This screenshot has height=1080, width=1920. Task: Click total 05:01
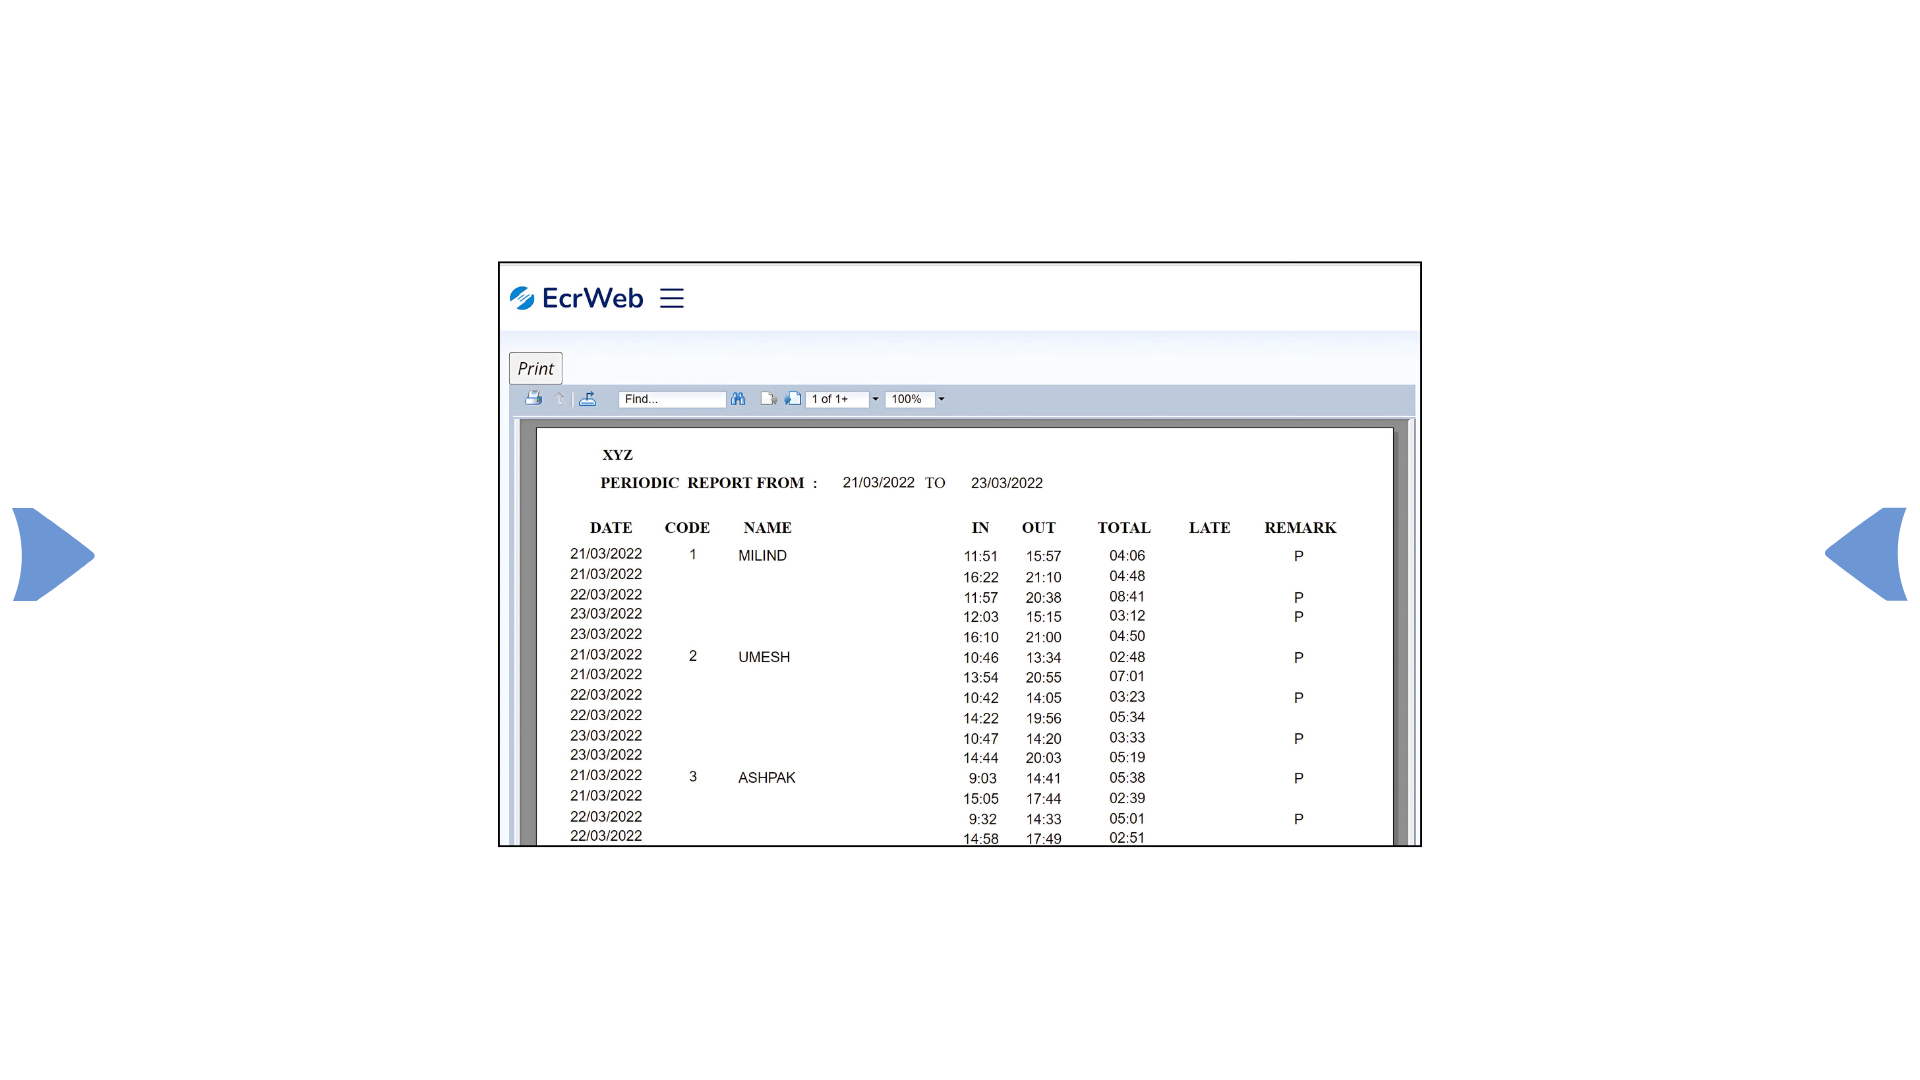(1127, 819)
